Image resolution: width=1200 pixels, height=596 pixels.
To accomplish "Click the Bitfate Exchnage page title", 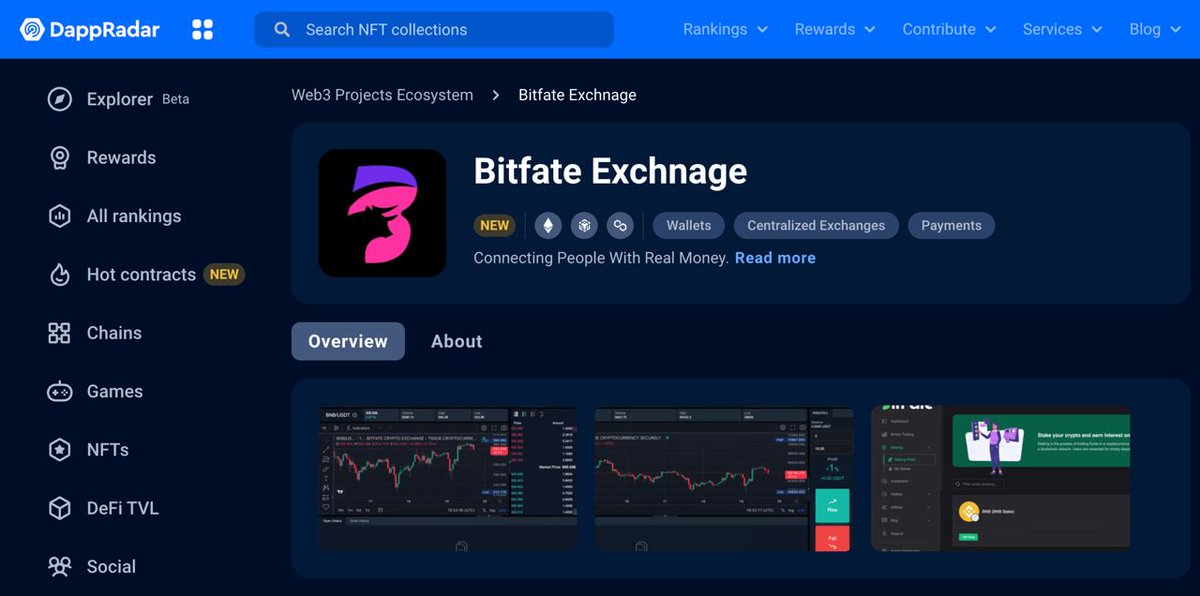I will coord(610,171).
